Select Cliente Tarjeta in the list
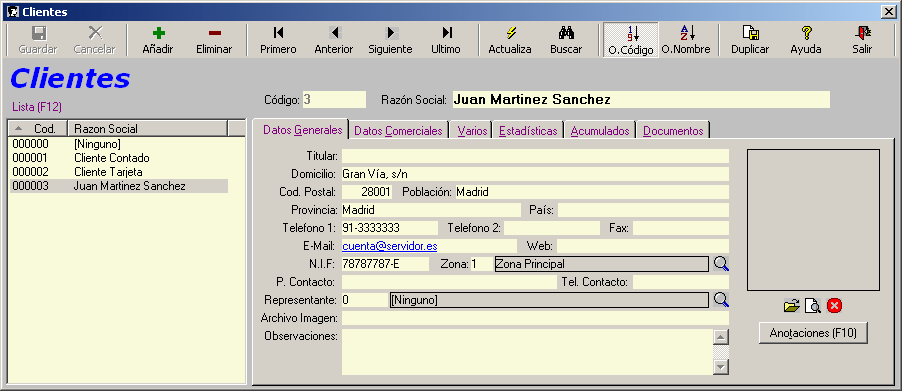 click(x=119, y=172)
